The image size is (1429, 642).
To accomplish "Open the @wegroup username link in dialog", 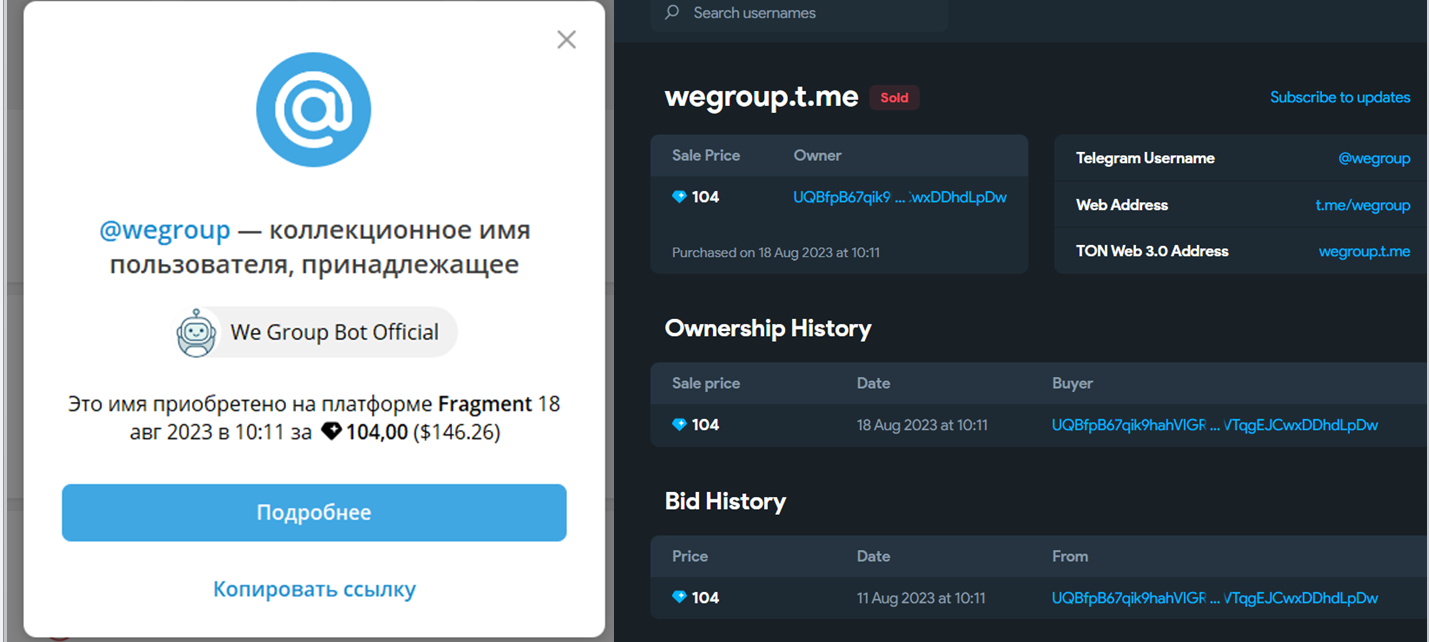I will 165,230.
